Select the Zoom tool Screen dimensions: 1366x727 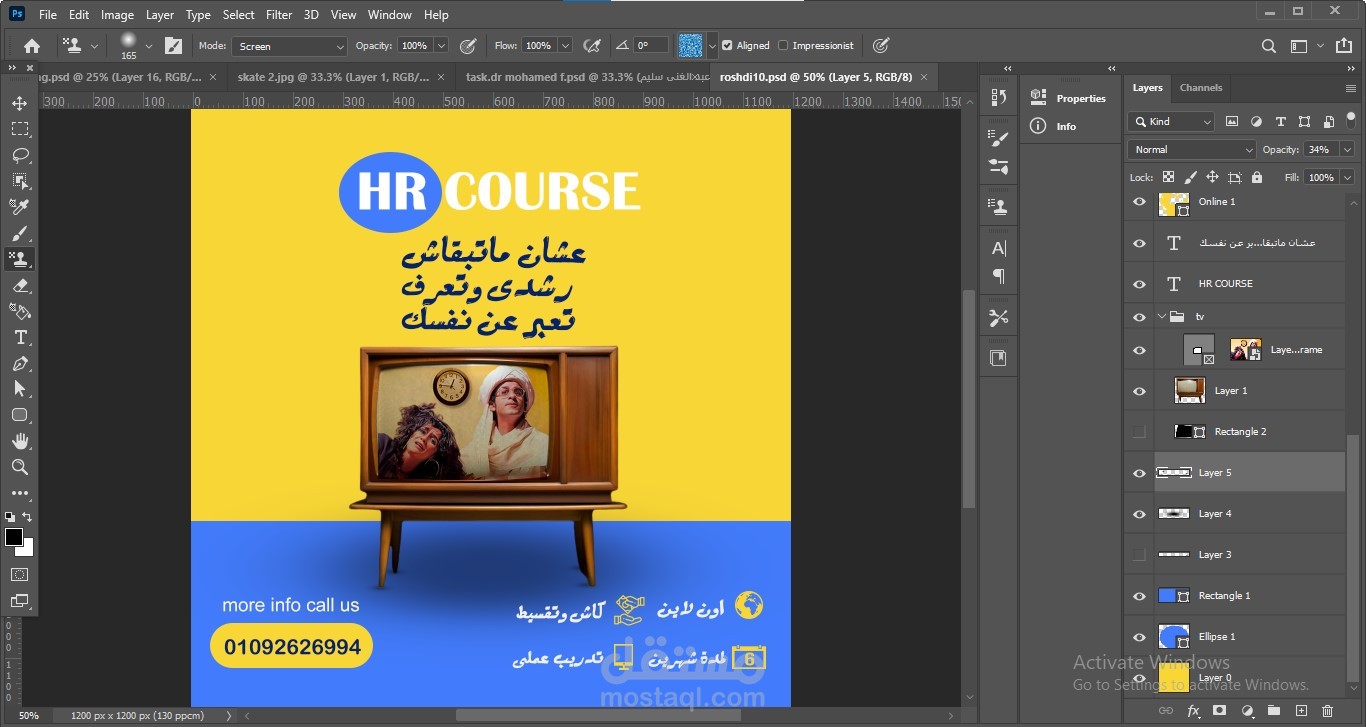19,467
